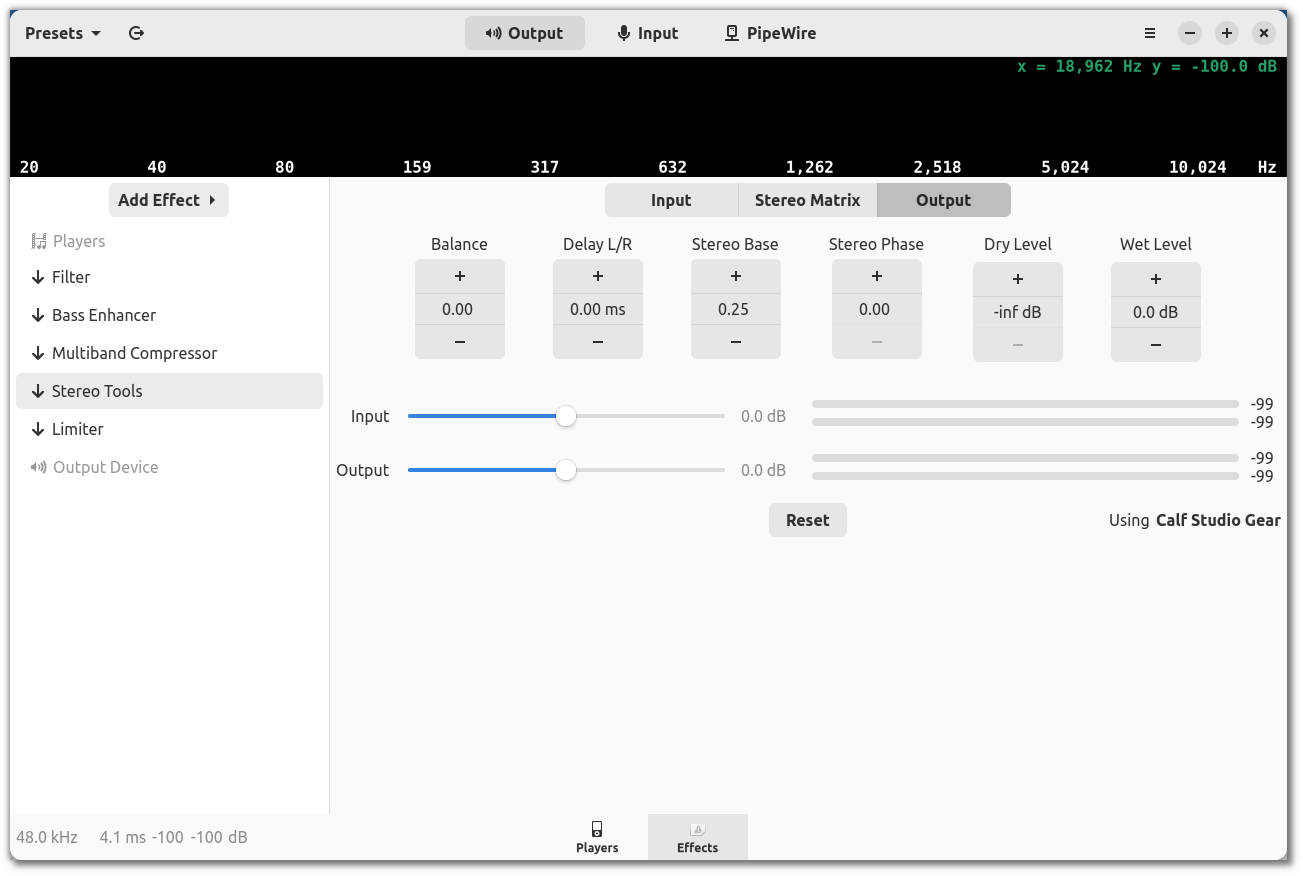The height and width of the screenshot is (876, 1303).
Task: Select the Stereo Matrix toggle section
Action: tap(807, 200)
